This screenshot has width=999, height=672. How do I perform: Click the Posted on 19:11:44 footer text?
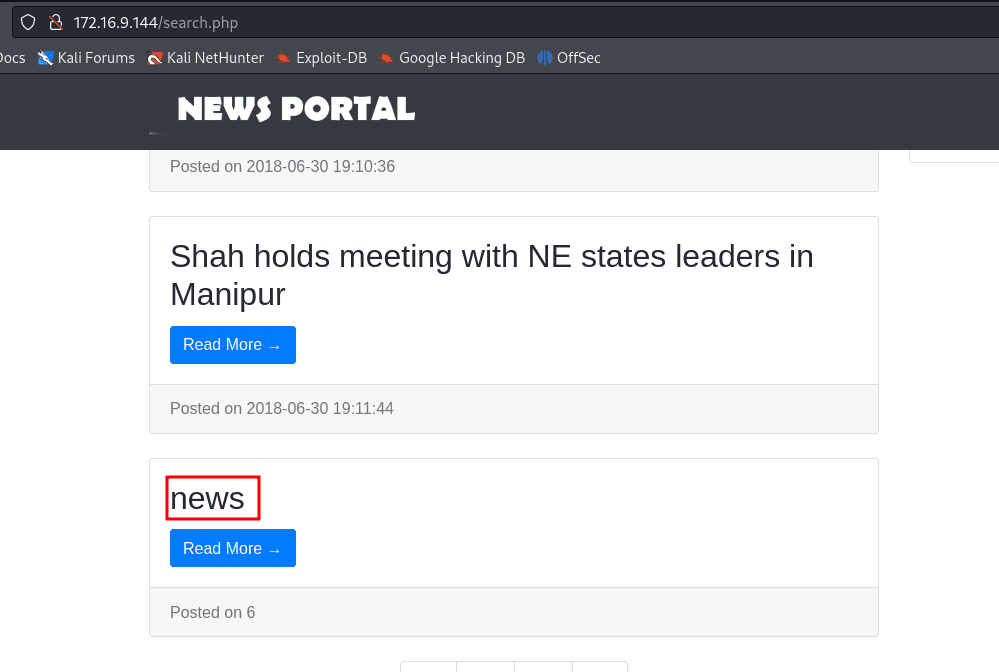point(282,409)
